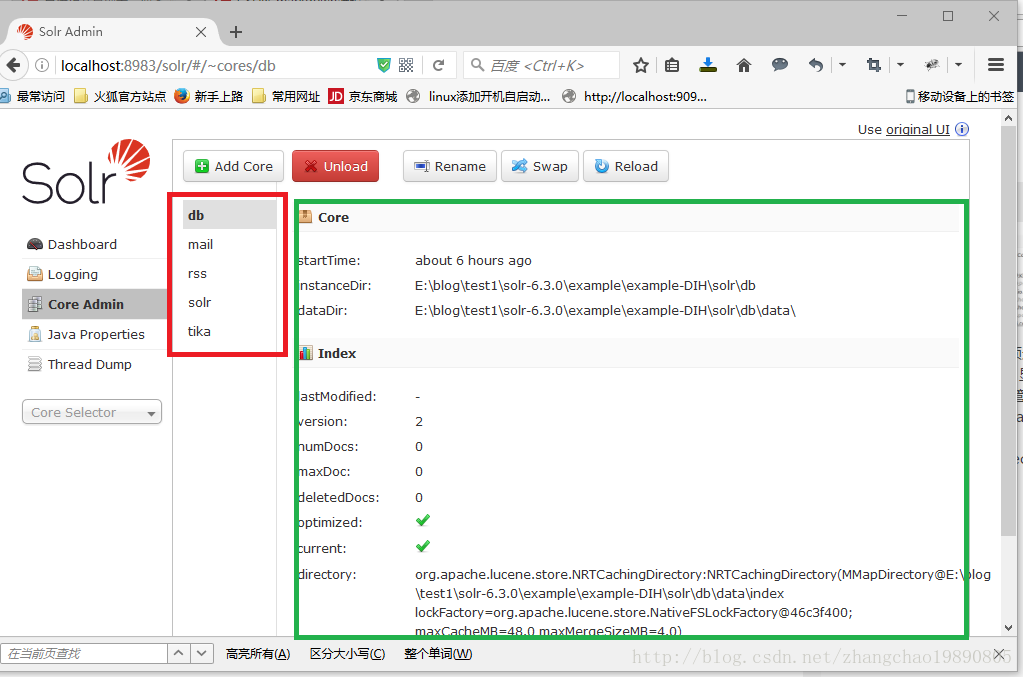Click the Add Core button
This screenshot has width=1023, height=677.
coord(233,166)
